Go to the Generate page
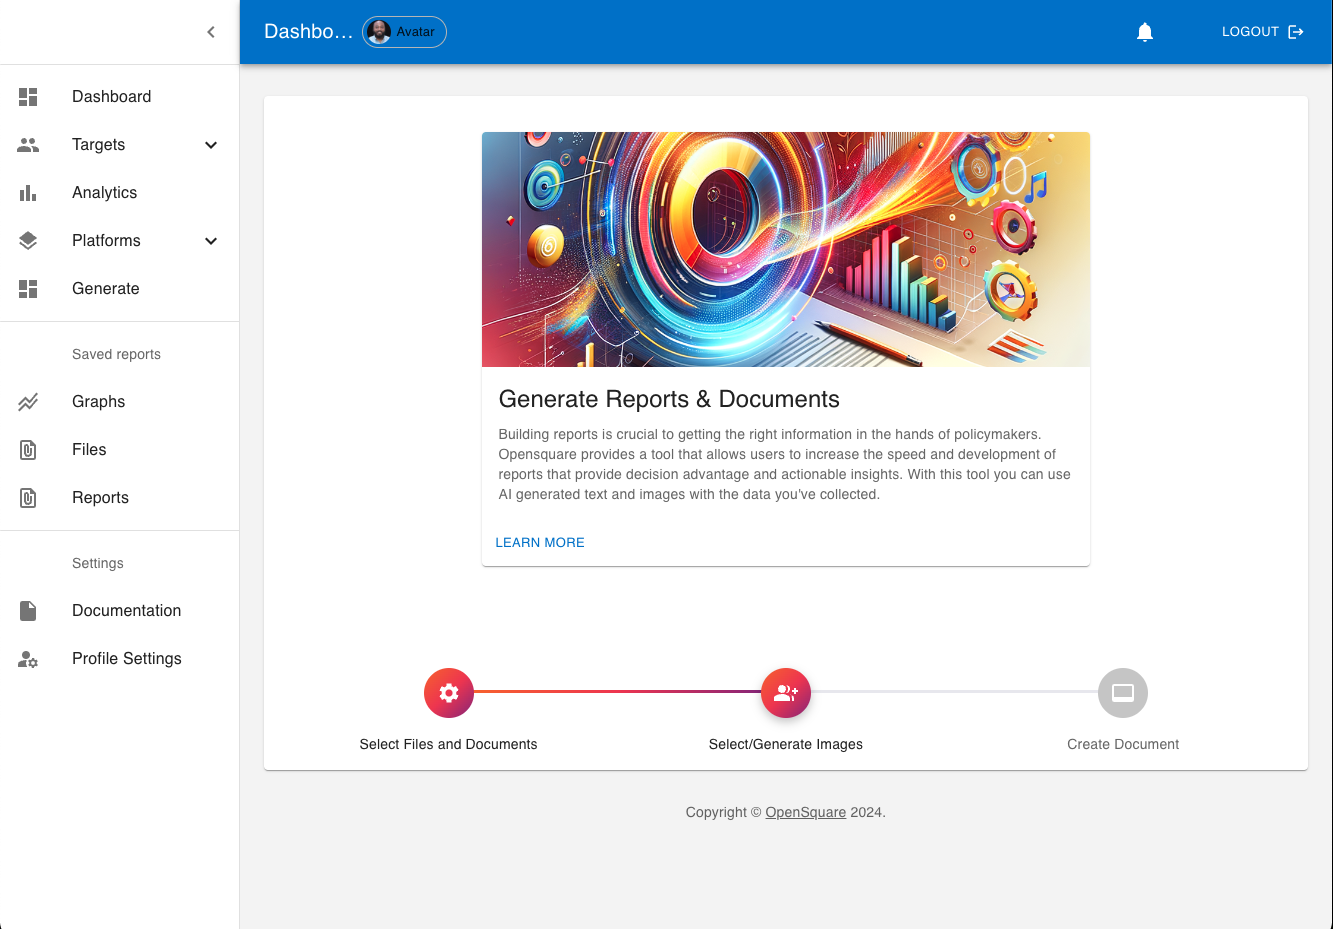Image resolution: width=1333 pixels, height=929 pixels. coord(120,289)
